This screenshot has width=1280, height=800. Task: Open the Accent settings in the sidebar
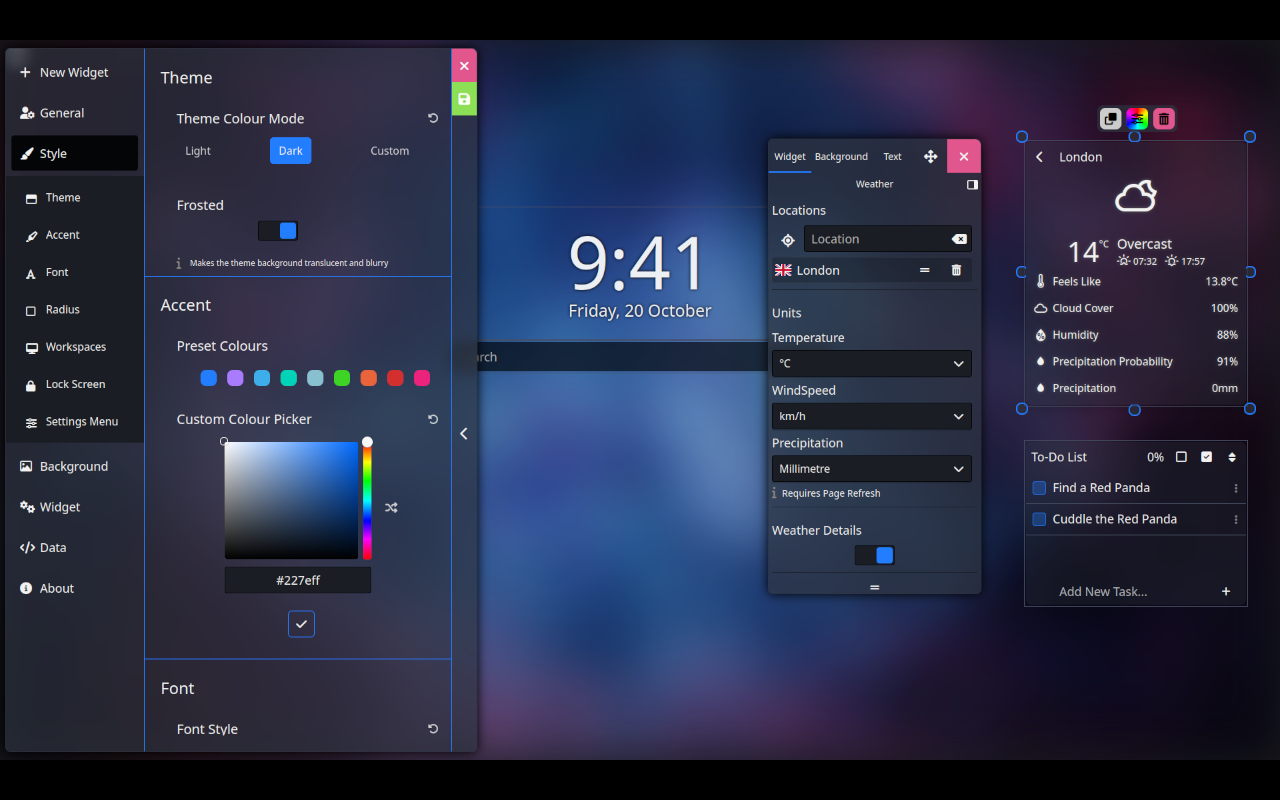62,234
